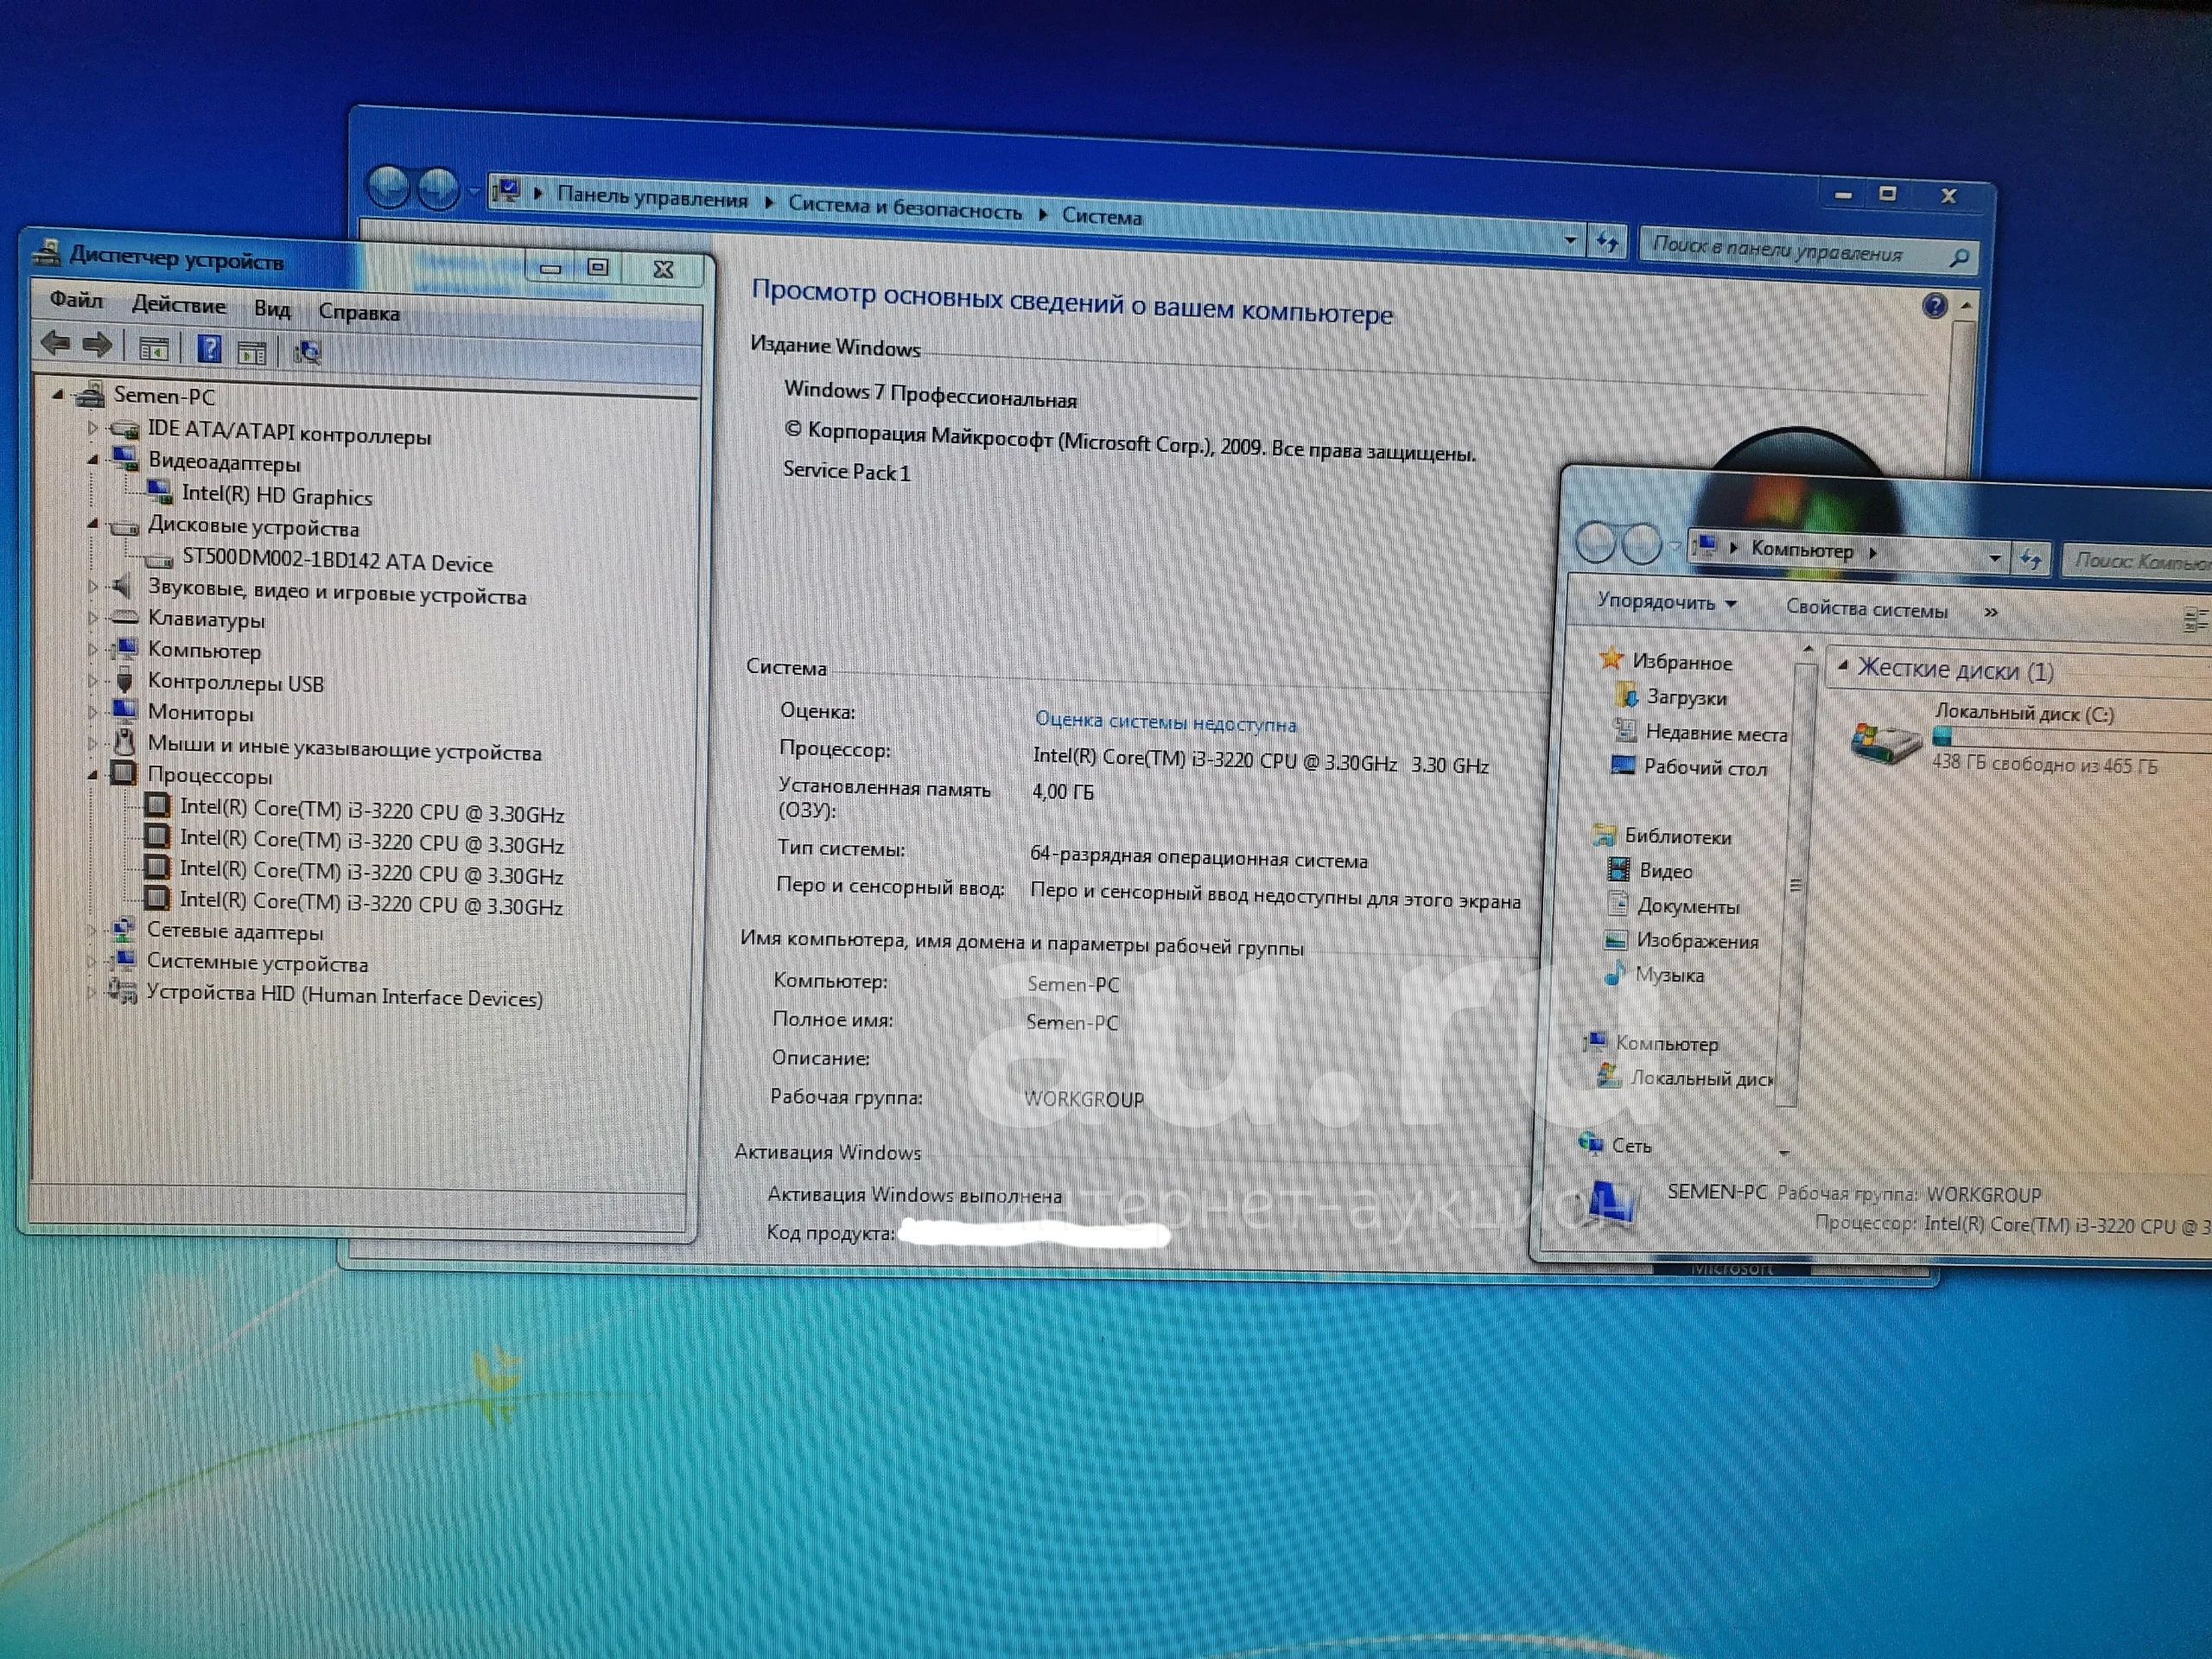Open Загрузки folder in navigation pane
The image size is (2212, 1659).
pos(1686,697)
